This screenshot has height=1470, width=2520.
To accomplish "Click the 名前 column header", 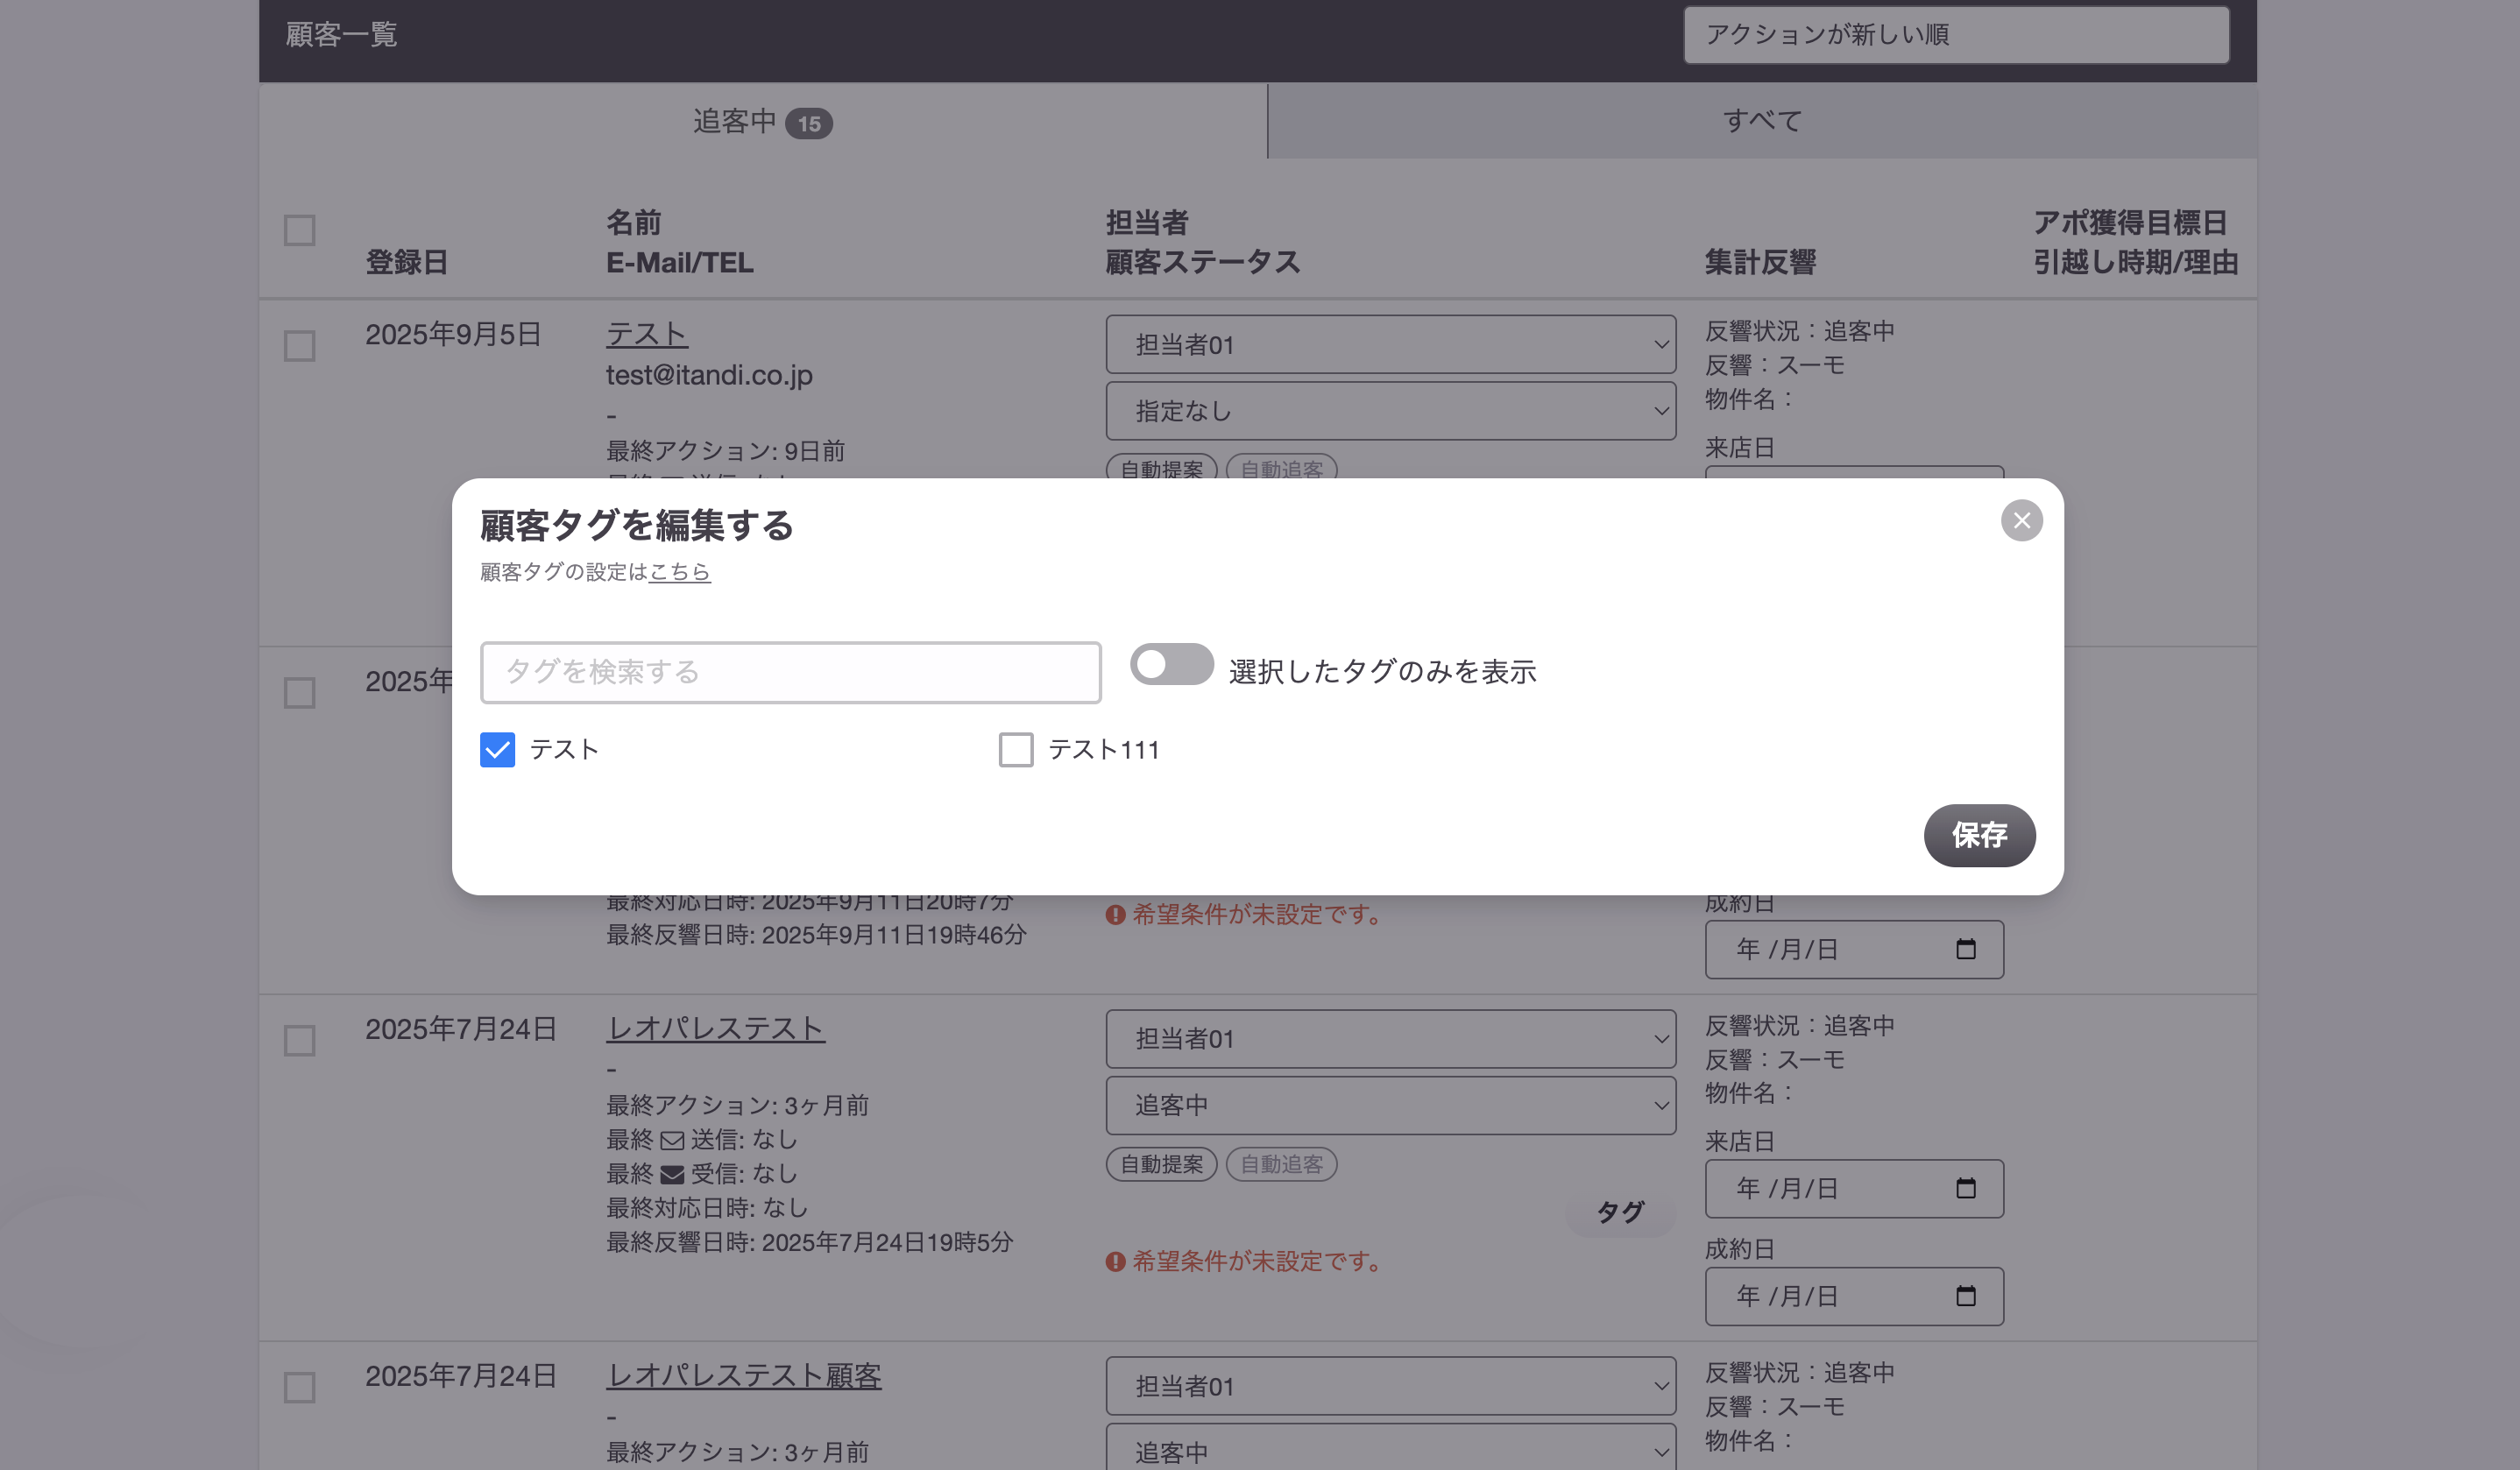I will pyautogui.click(x=634, y=222).
